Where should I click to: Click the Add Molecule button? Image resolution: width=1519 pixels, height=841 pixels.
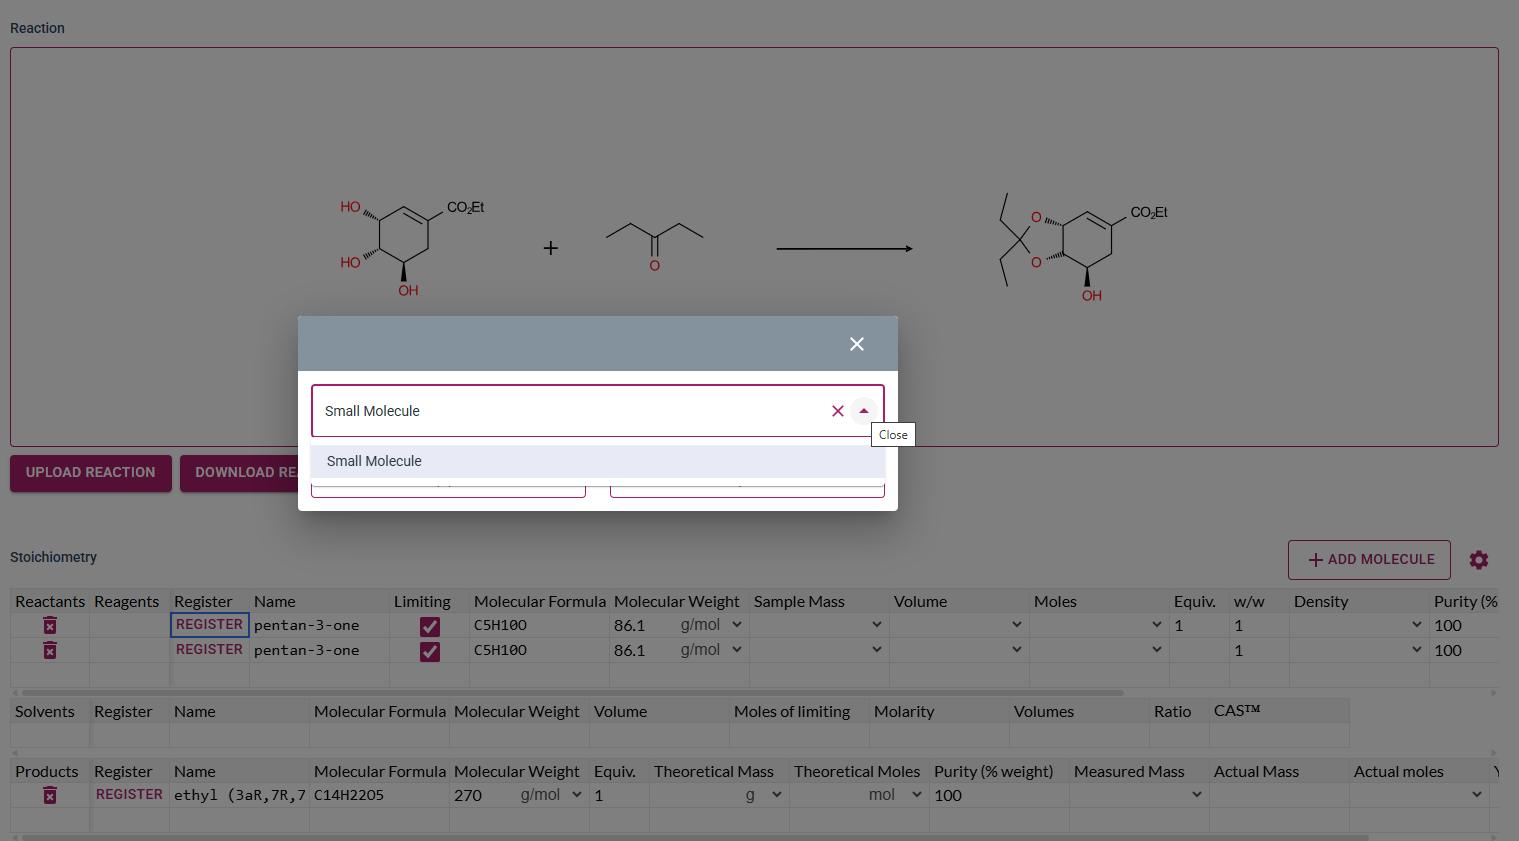click(x=1369, y=560)
